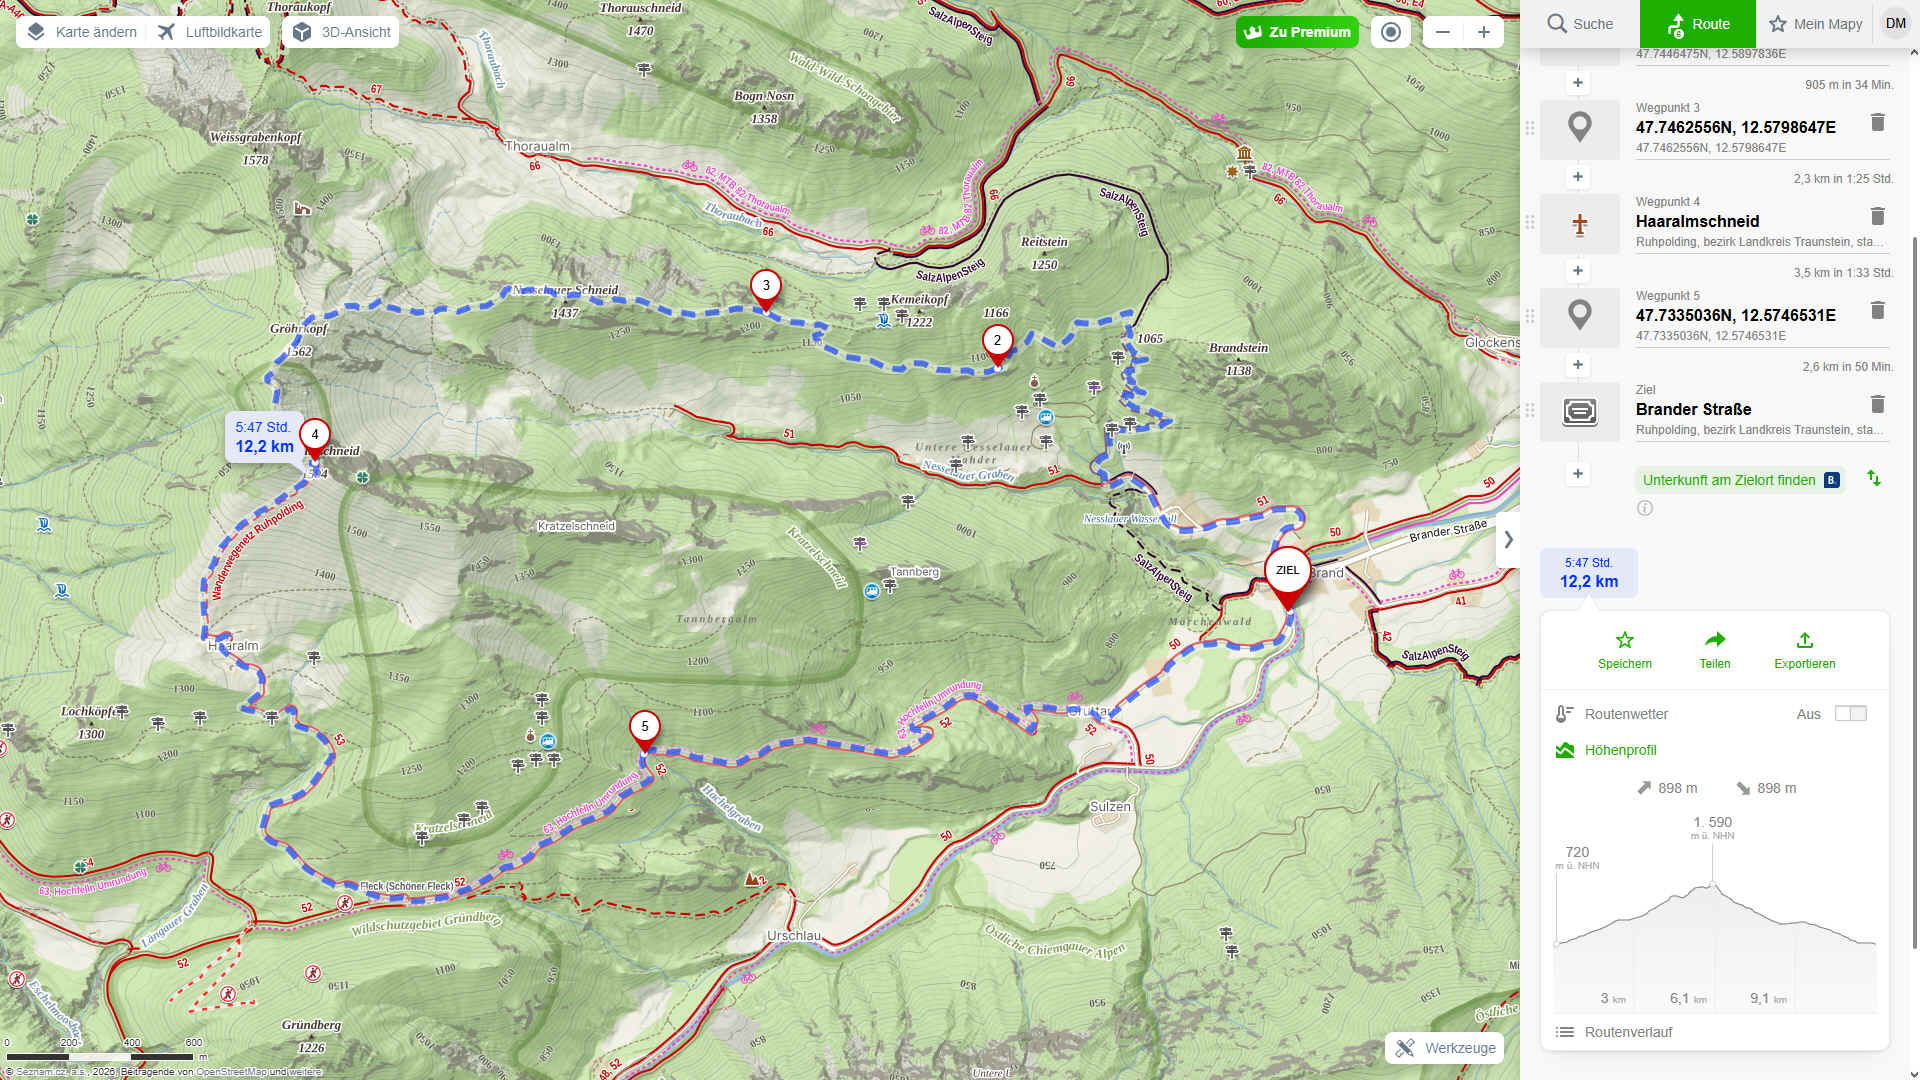Remove the Brander Straße destination via trash icon

[x=1877, y=404]
